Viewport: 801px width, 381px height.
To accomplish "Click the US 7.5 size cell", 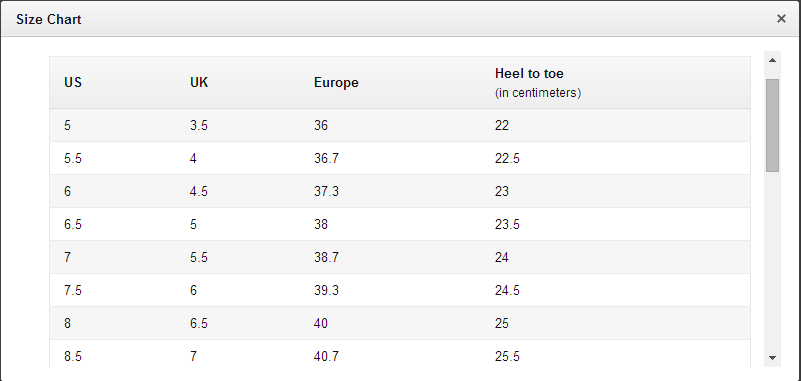I will coord(73,290).
